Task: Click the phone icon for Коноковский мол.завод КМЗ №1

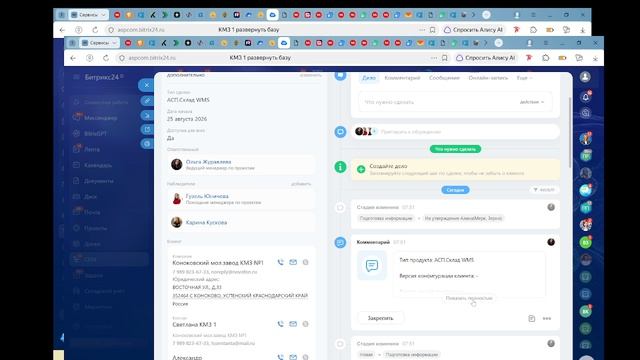Action: pyautogui.click(x=280, y=262)
